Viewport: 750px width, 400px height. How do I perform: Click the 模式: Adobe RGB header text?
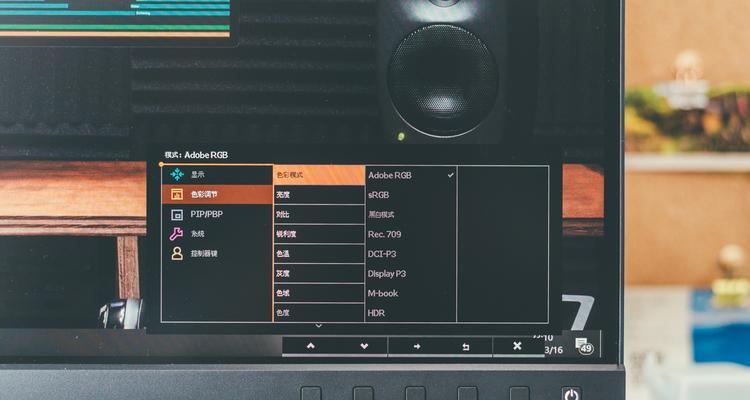tap(196, 155)
